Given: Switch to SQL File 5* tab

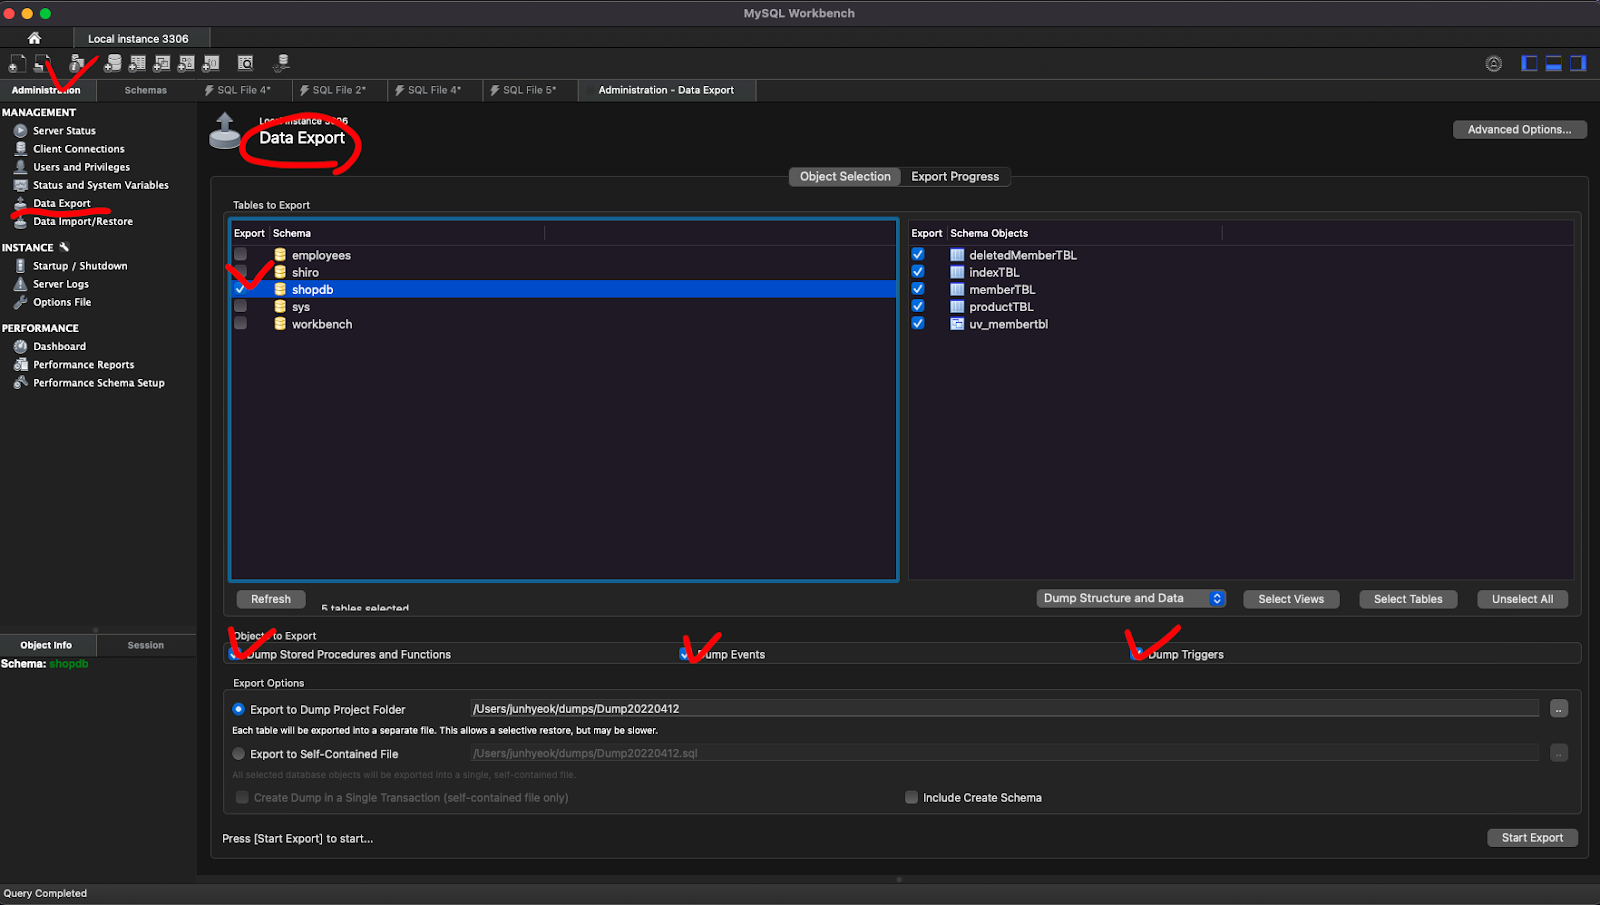Looking at the screenshot, I should (530, 90).
